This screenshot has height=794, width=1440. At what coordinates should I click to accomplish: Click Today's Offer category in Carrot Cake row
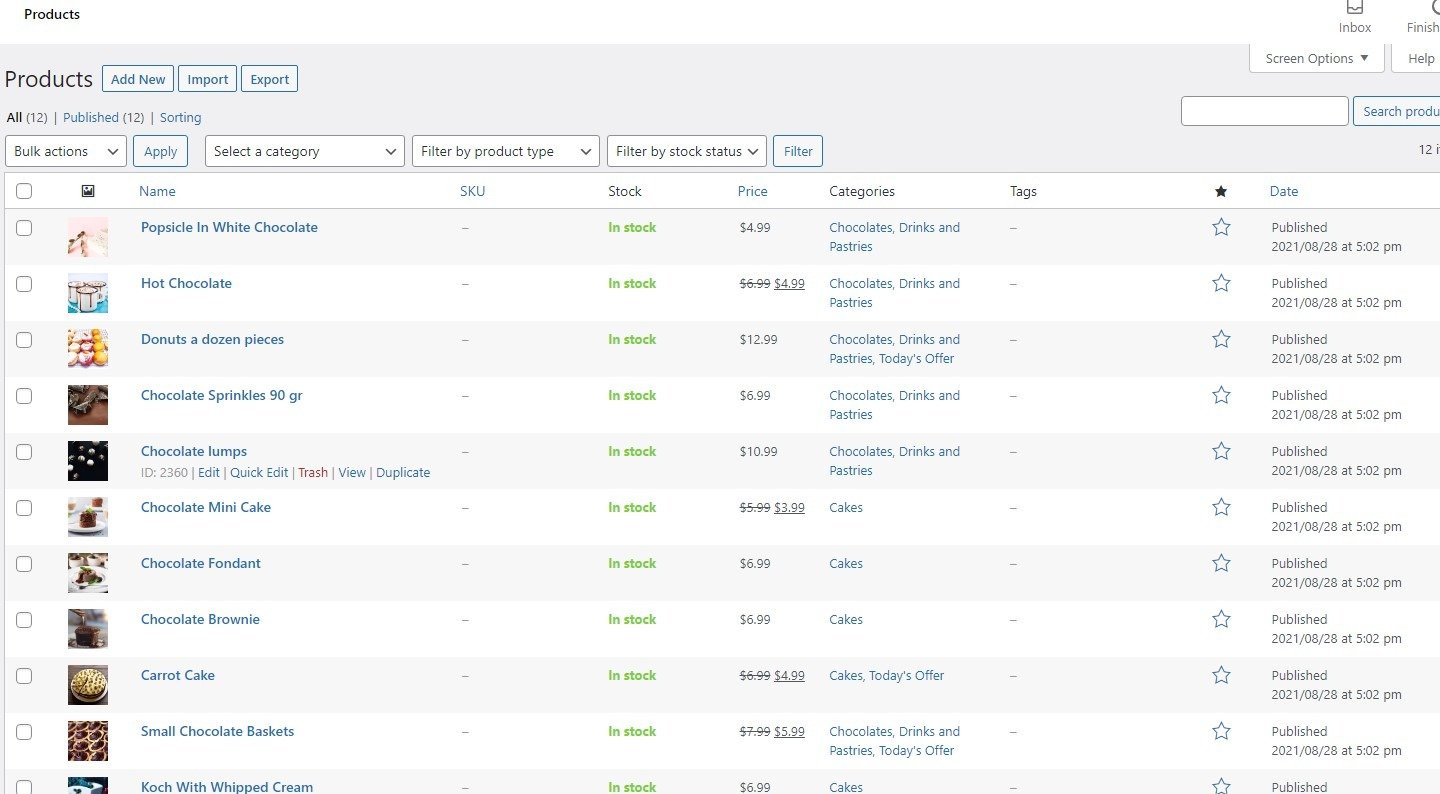click(x=907, y=675)
